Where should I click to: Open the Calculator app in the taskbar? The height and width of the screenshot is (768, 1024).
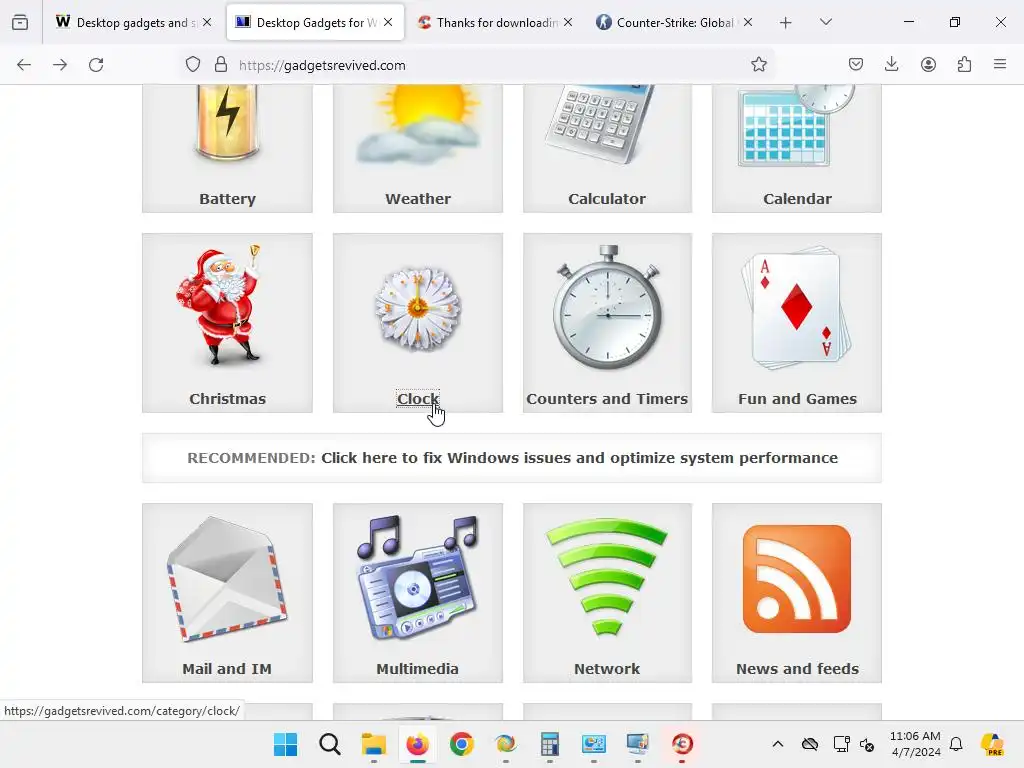[550, 744]
